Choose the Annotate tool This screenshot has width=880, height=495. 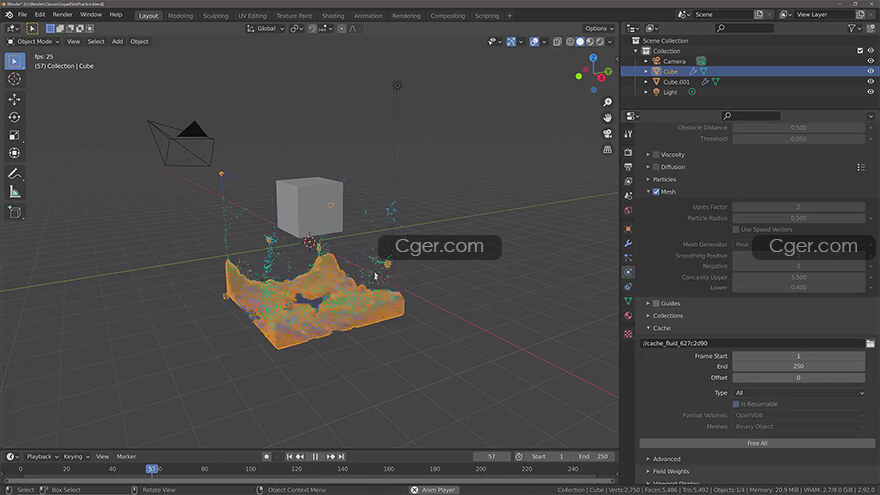click(15, 174)
